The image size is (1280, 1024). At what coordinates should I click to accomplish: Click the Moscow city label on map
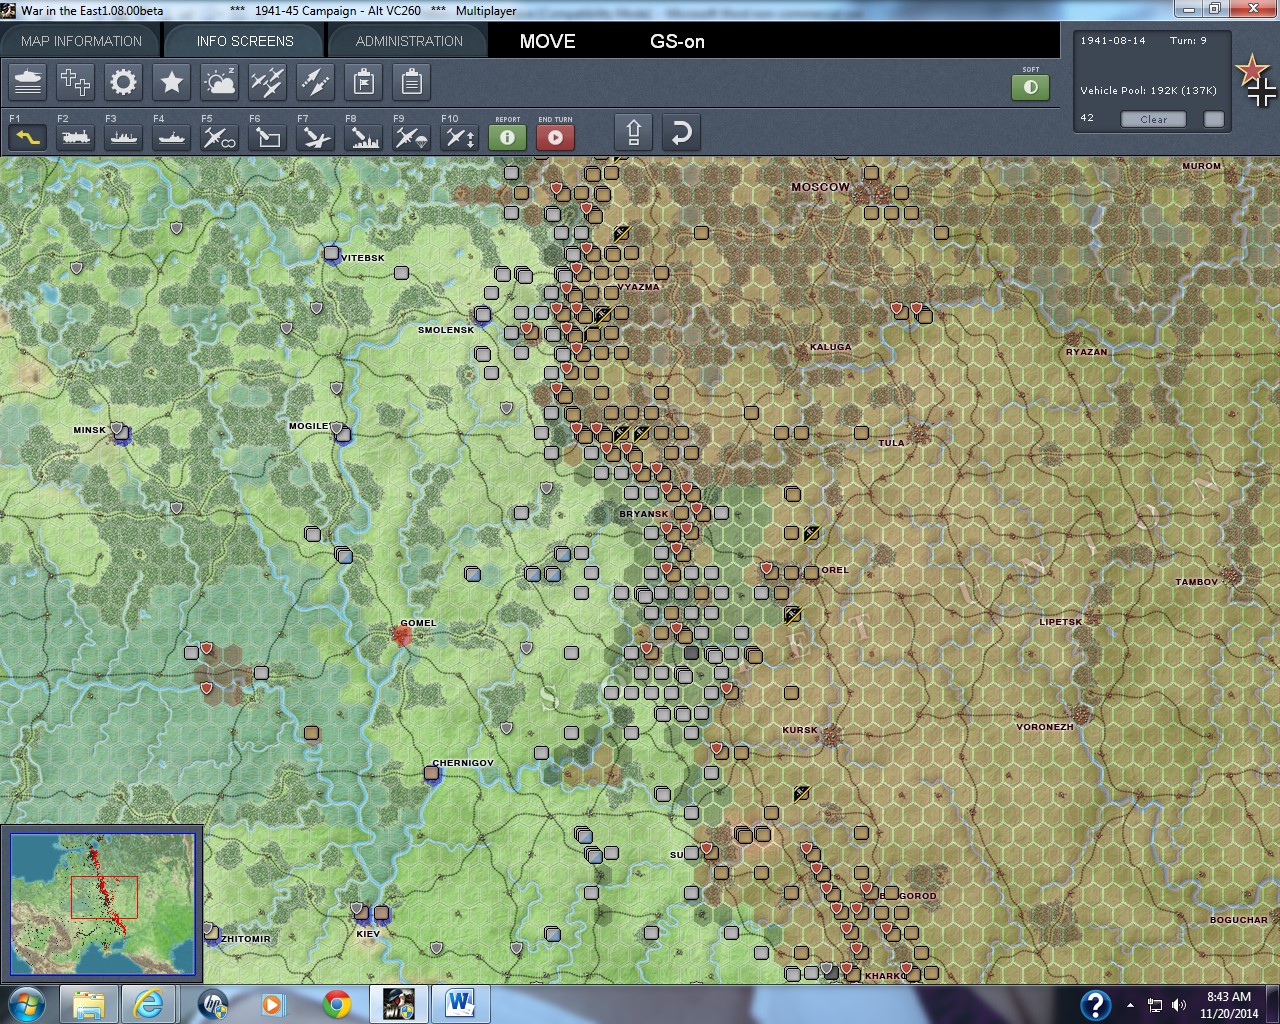point(820,187)
